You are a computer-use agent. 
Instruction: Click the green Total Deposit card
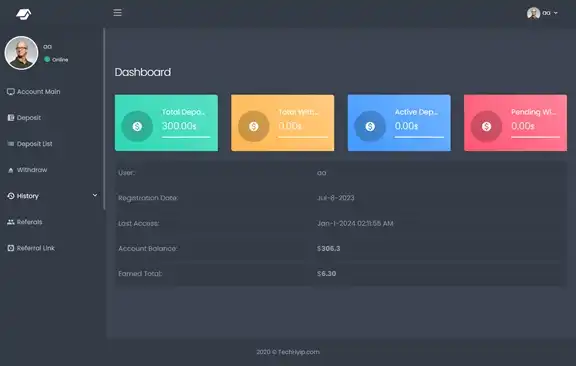[166, 123]
